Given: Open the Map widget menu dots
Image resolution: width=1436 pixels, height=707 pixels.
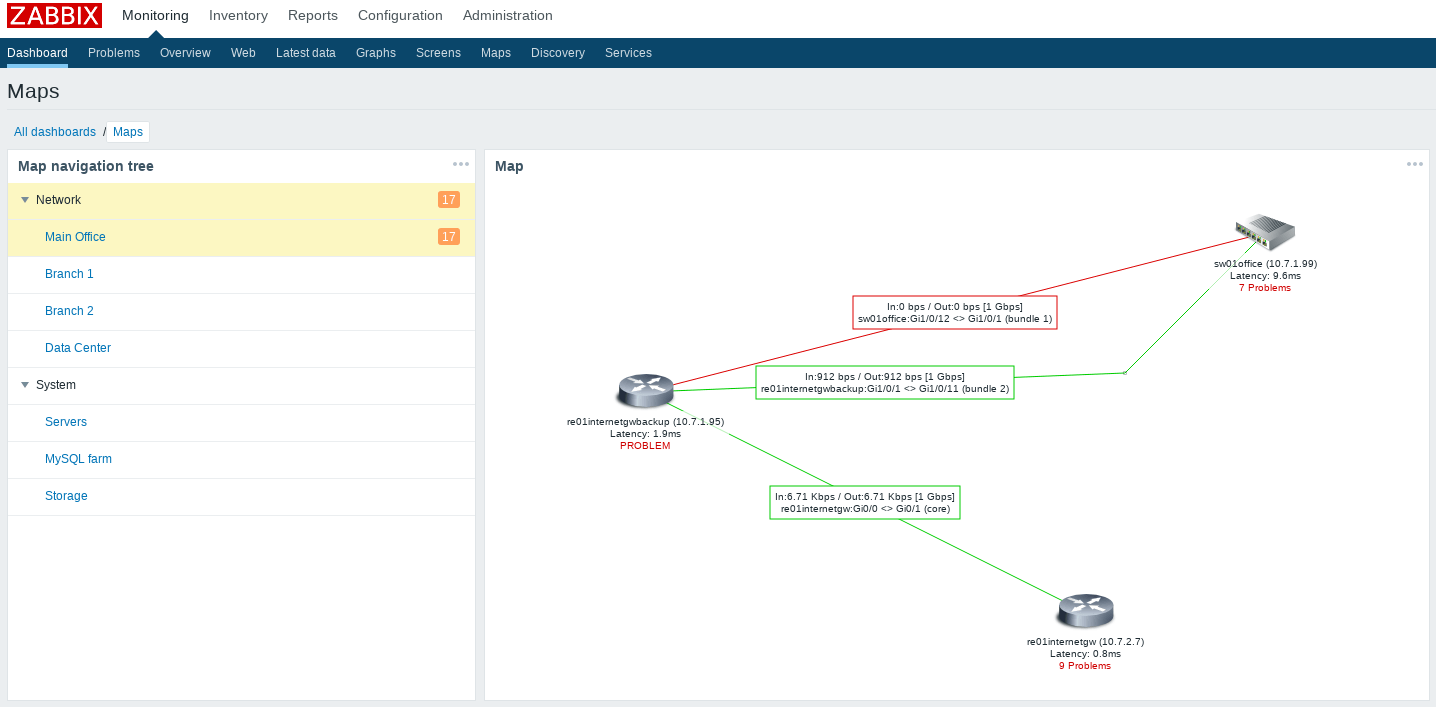Looking at the screenshot, I should [1415, 164].
